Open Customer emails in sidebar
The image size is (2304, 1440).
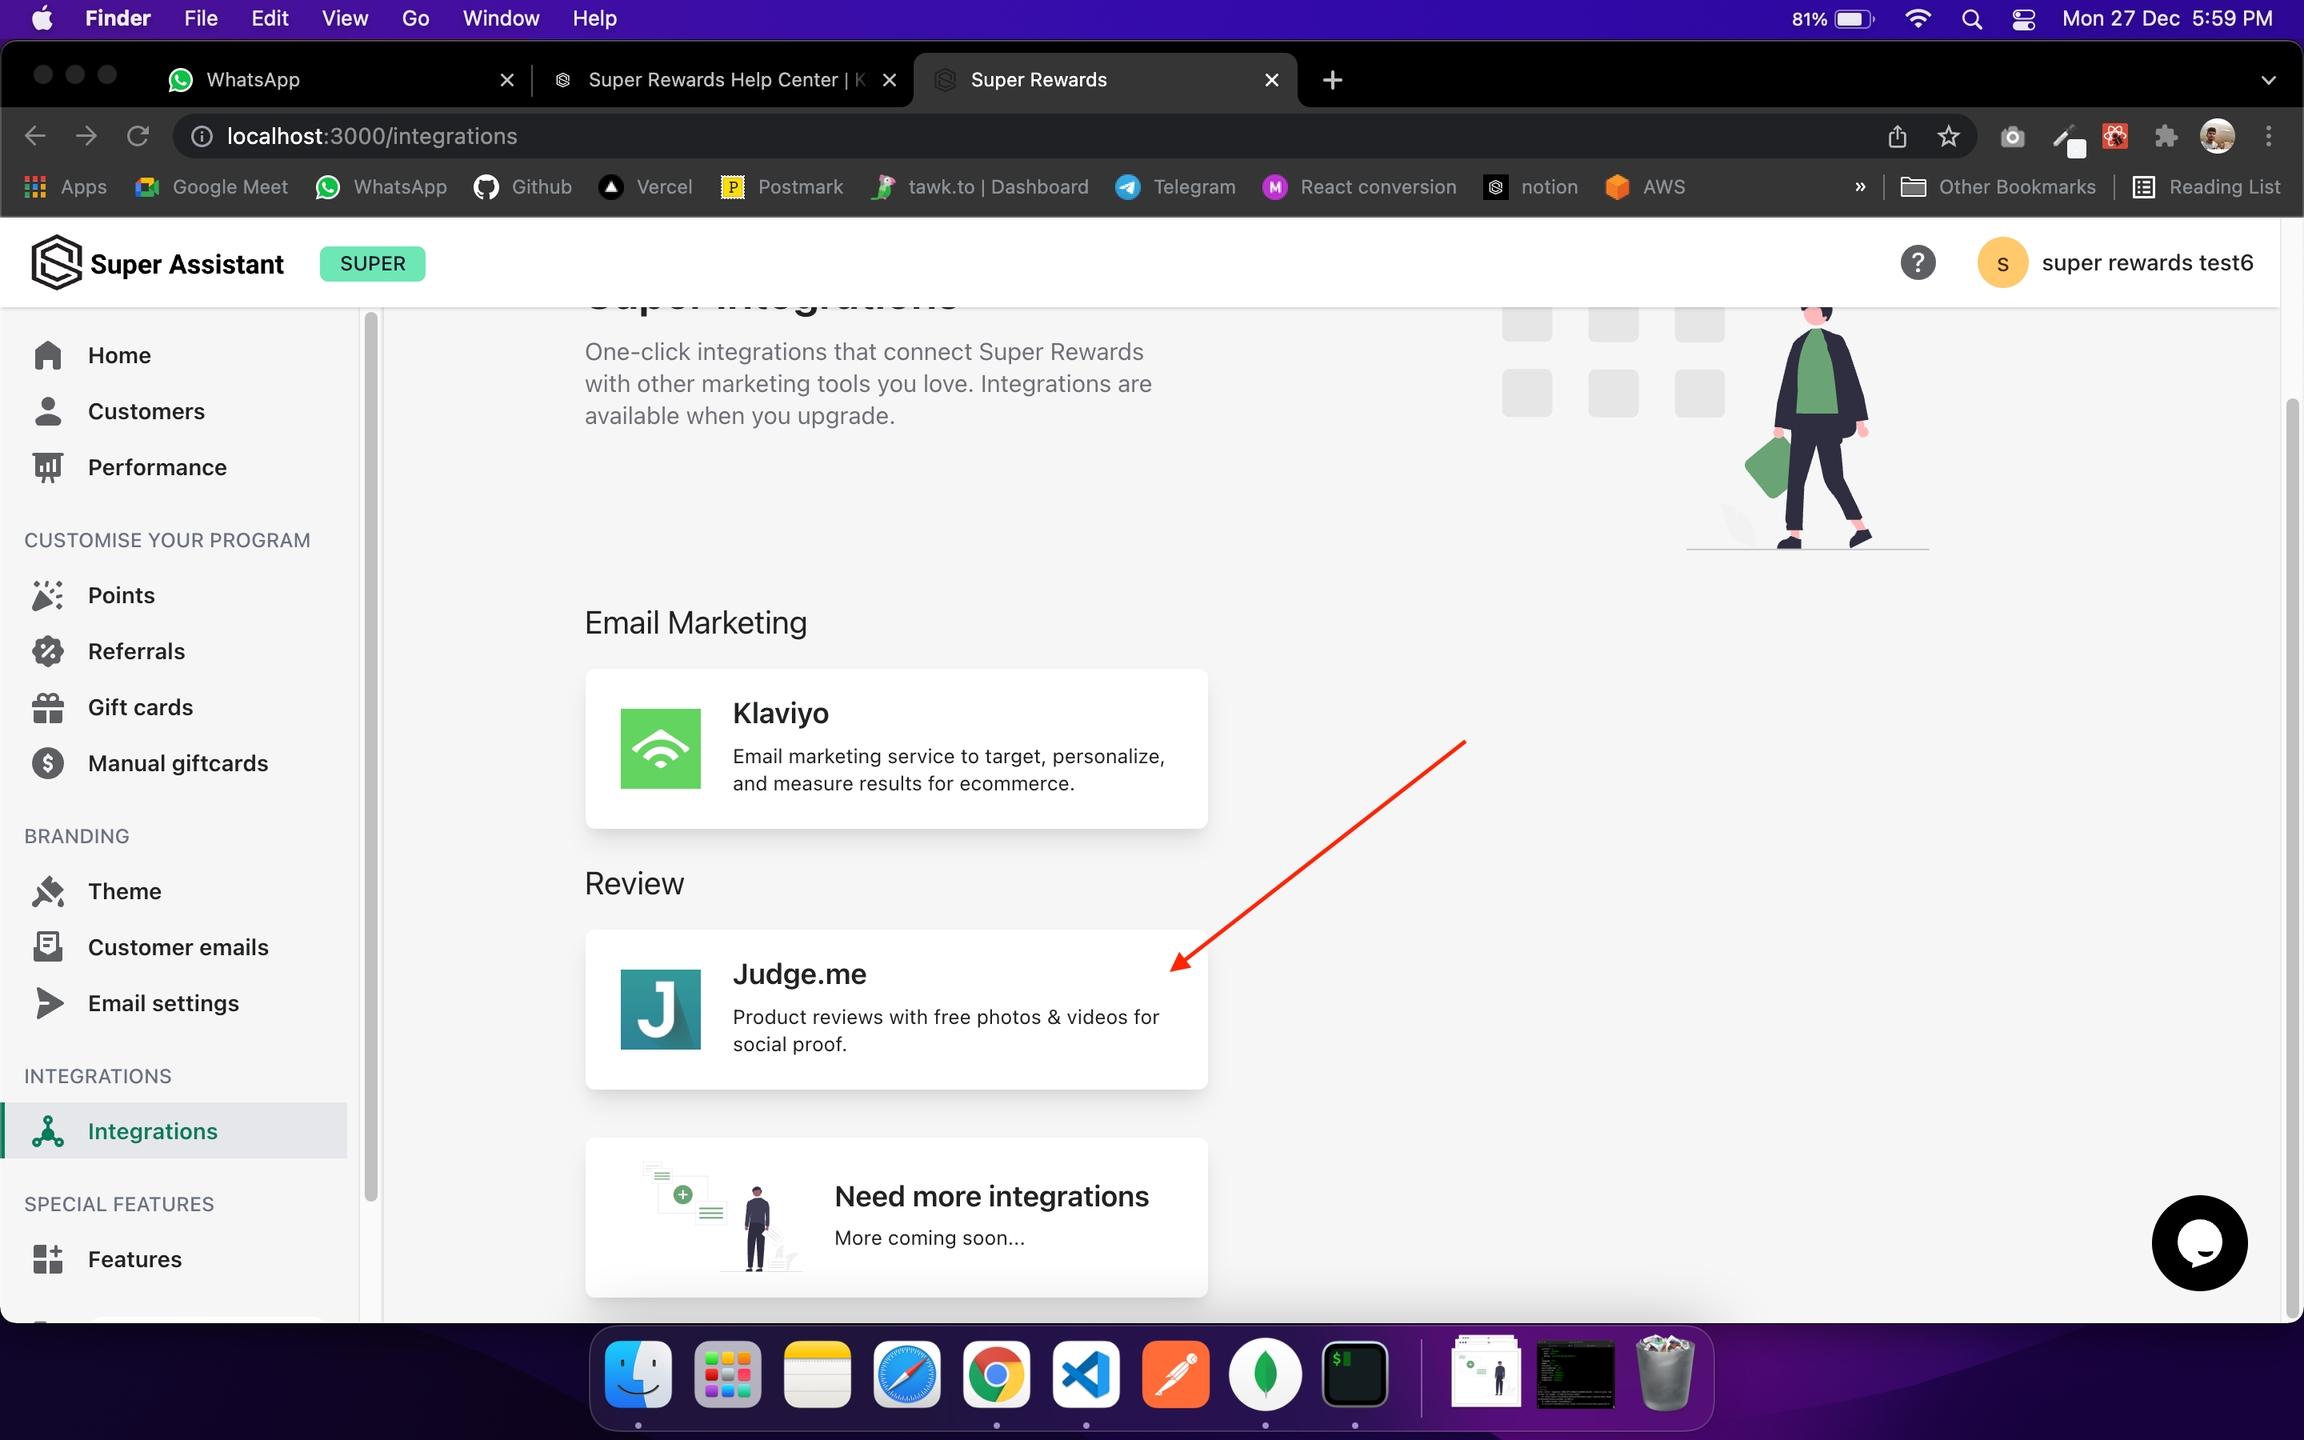coord(178,947)
